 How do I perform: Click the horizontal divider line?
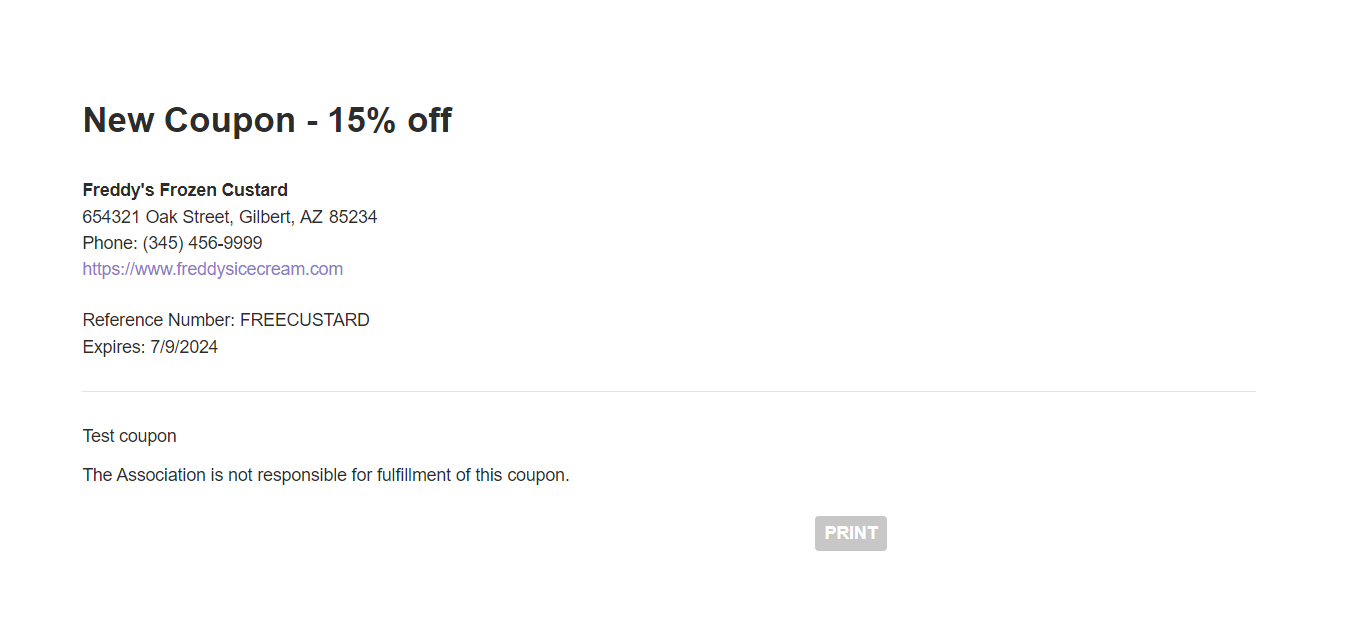click(669, 391)
